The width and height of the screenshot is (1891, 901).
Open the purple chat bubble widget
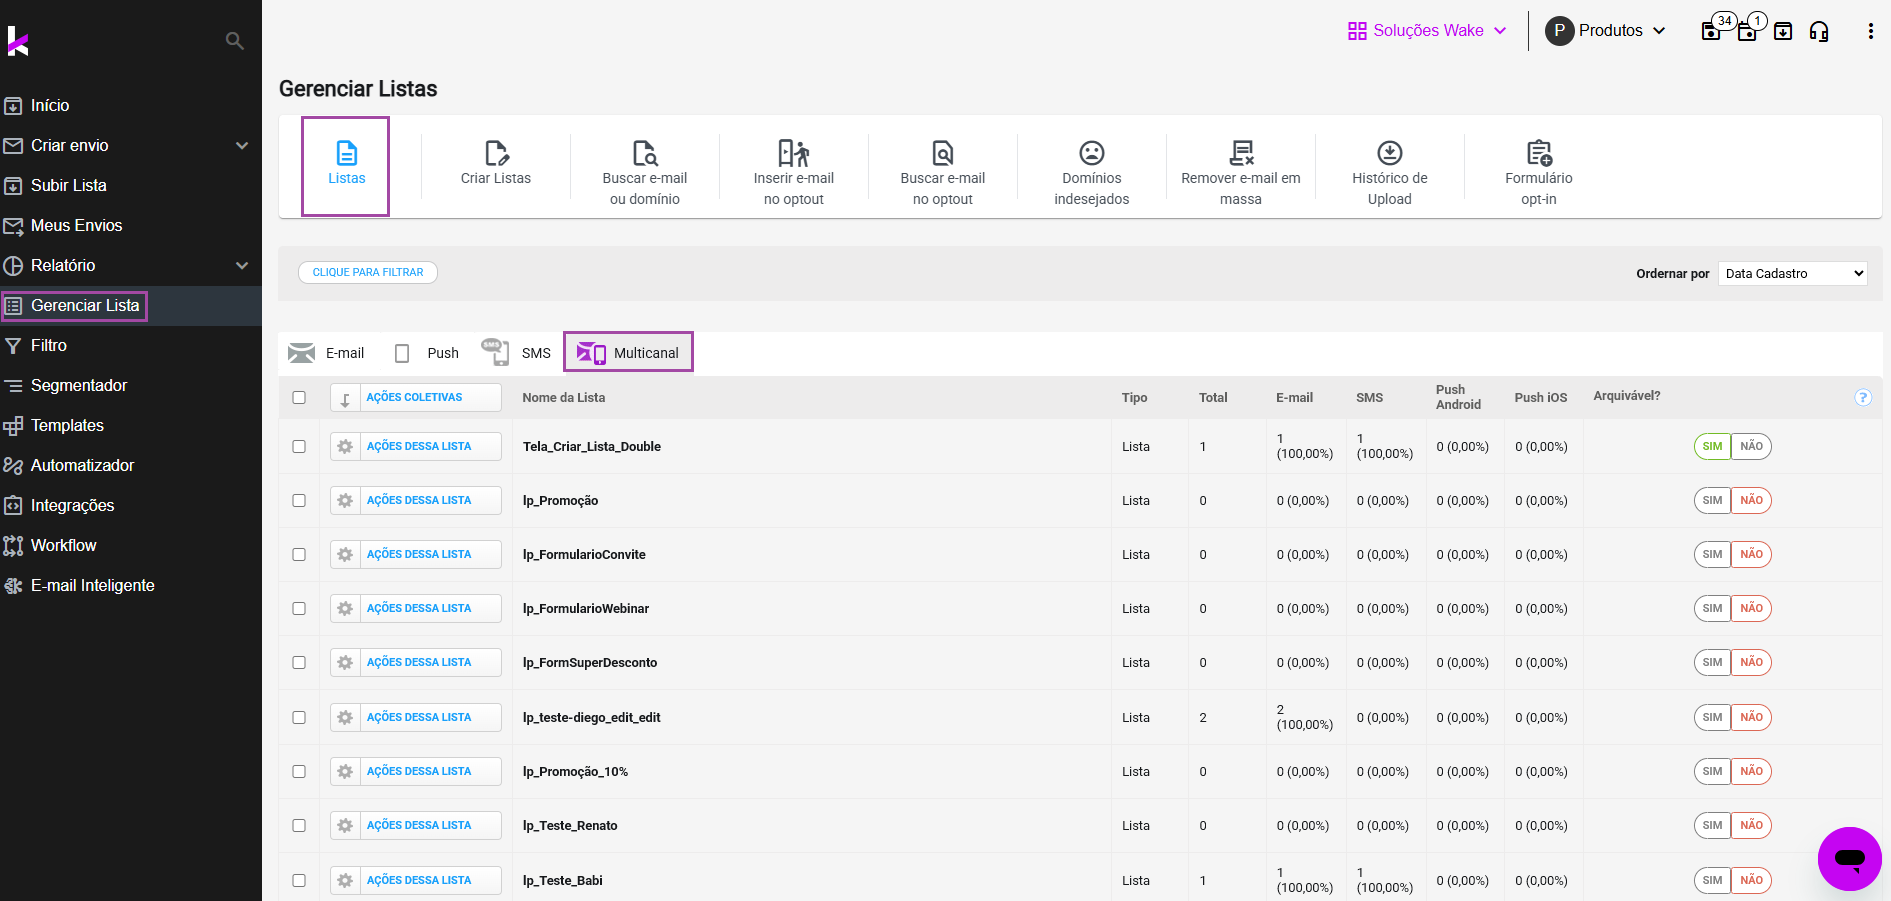click(1849, 858)
